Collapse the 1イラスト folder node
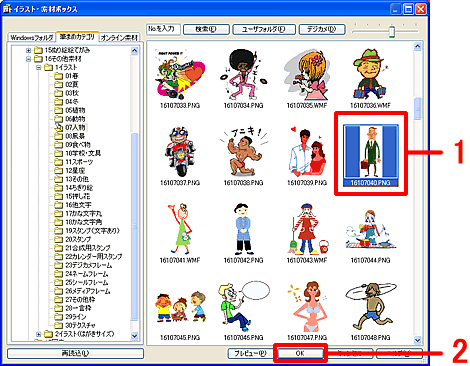470x366 pixels. click(x=39, y=68)
